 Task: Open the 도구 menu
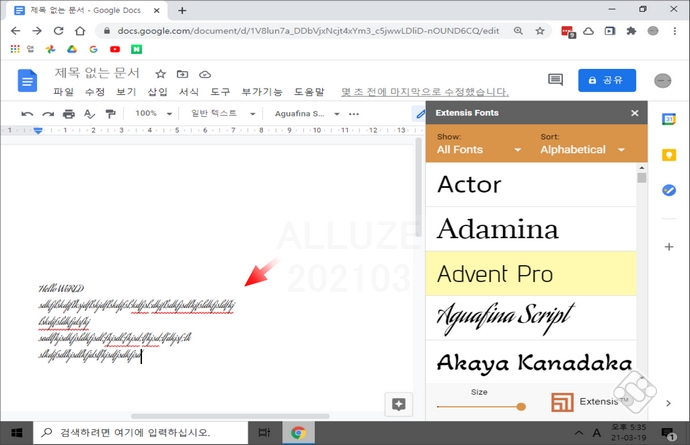tap(220, 92)
